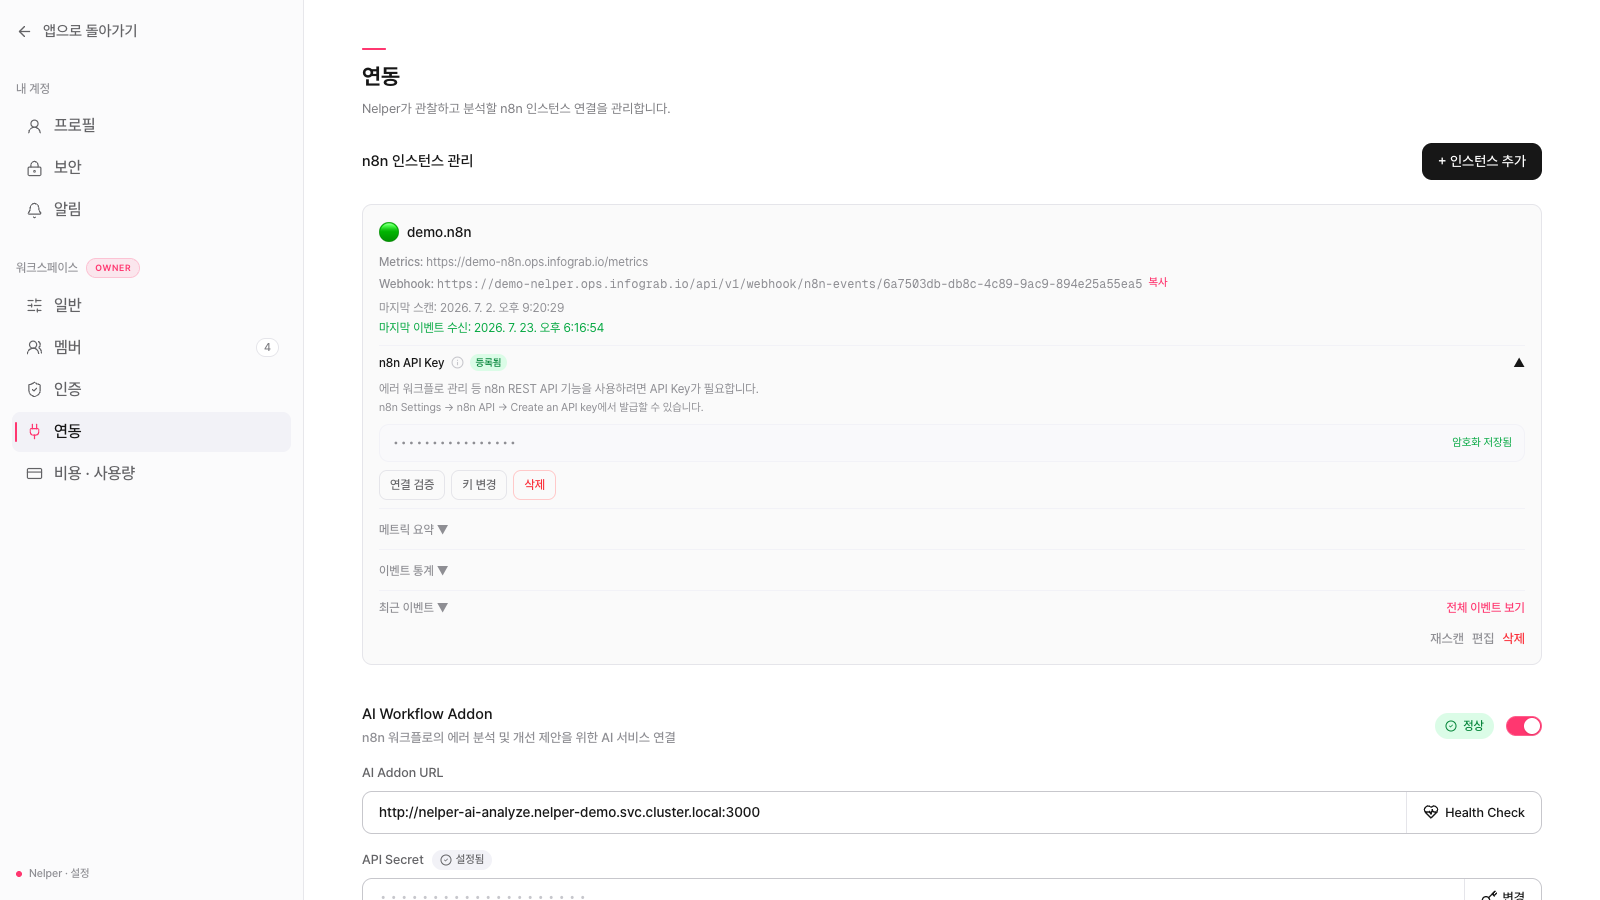This screenshot has width=1600, height=900.
Task: Click the bell icon for 알림
Action: 34,210
